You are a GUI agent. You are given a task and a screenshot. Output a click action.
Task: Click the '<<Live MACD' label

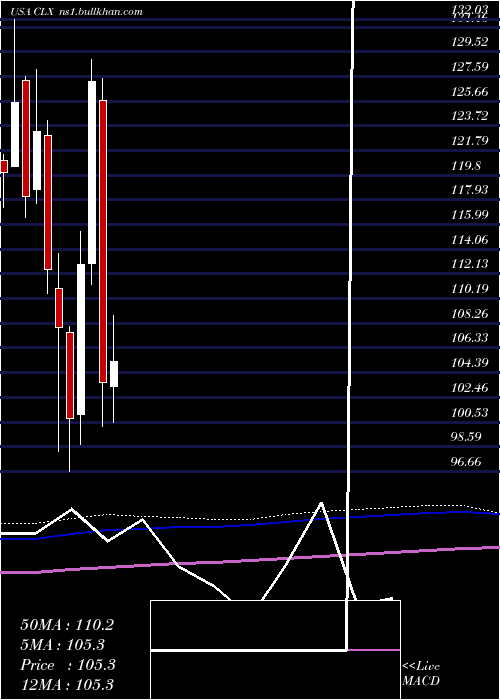[421, 674]
